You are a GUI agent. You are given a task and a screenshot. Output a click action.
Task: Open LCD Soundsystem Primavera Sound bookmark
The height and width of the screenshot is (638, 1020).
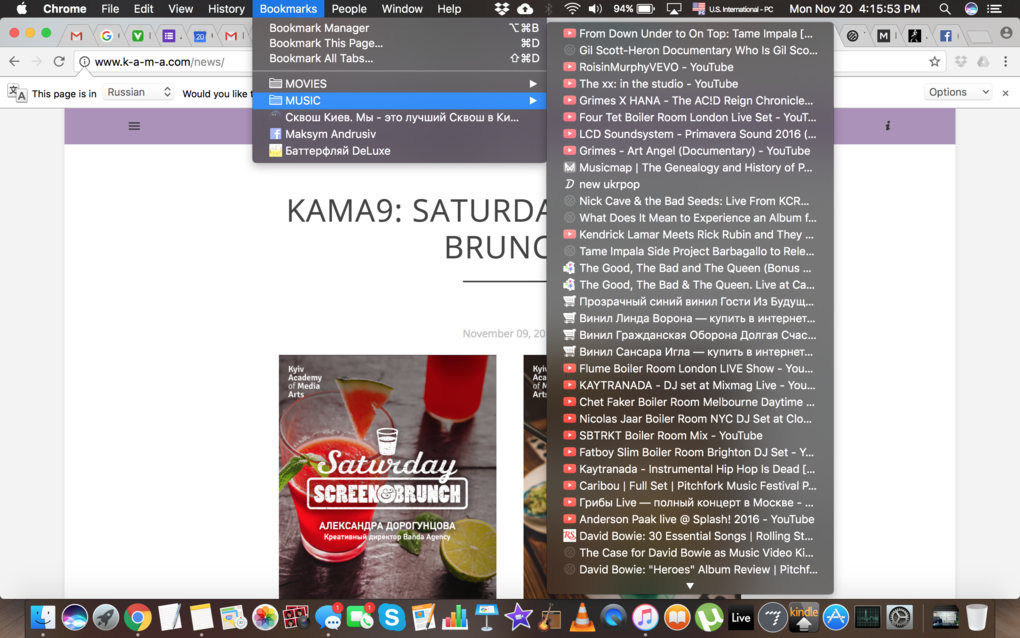pos(690,134)
